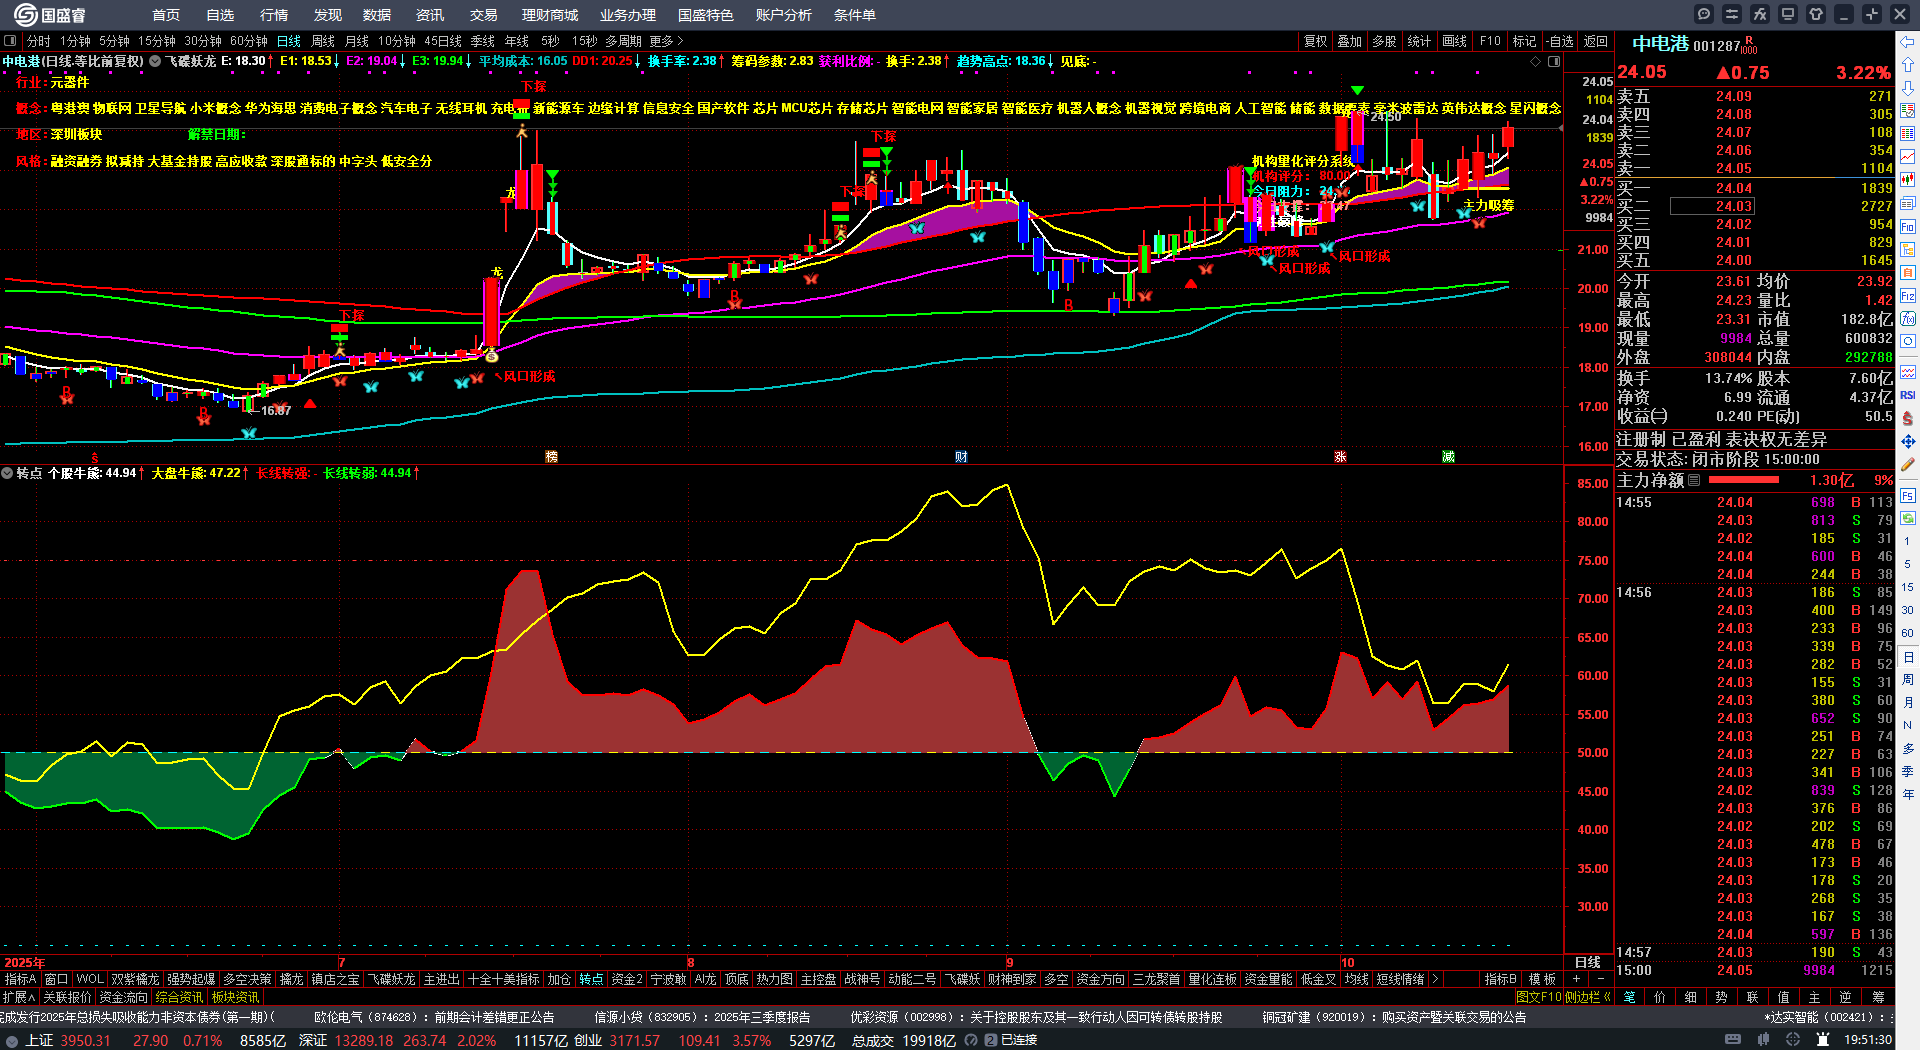Open the candlestick chart icon in right sidebar
This screenshot has height=1050, width=1920.
pyautogui.click(x=1908, y=180)
